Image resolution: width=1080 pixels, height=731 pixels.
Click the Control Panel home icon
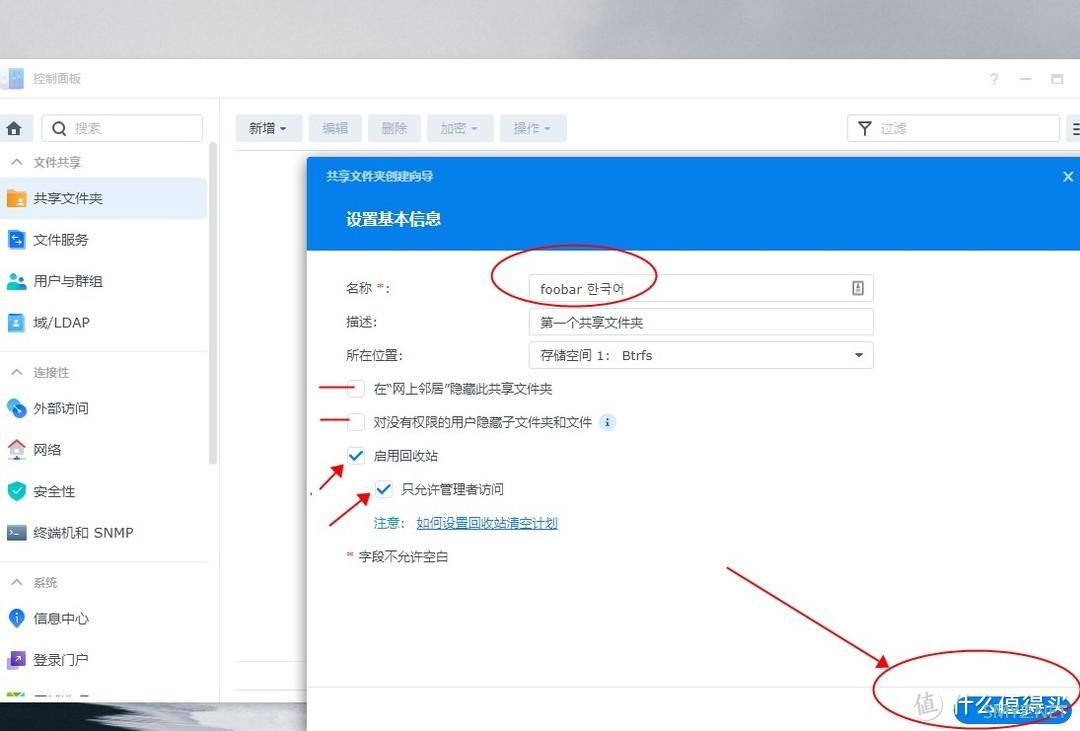click(14, 128)
